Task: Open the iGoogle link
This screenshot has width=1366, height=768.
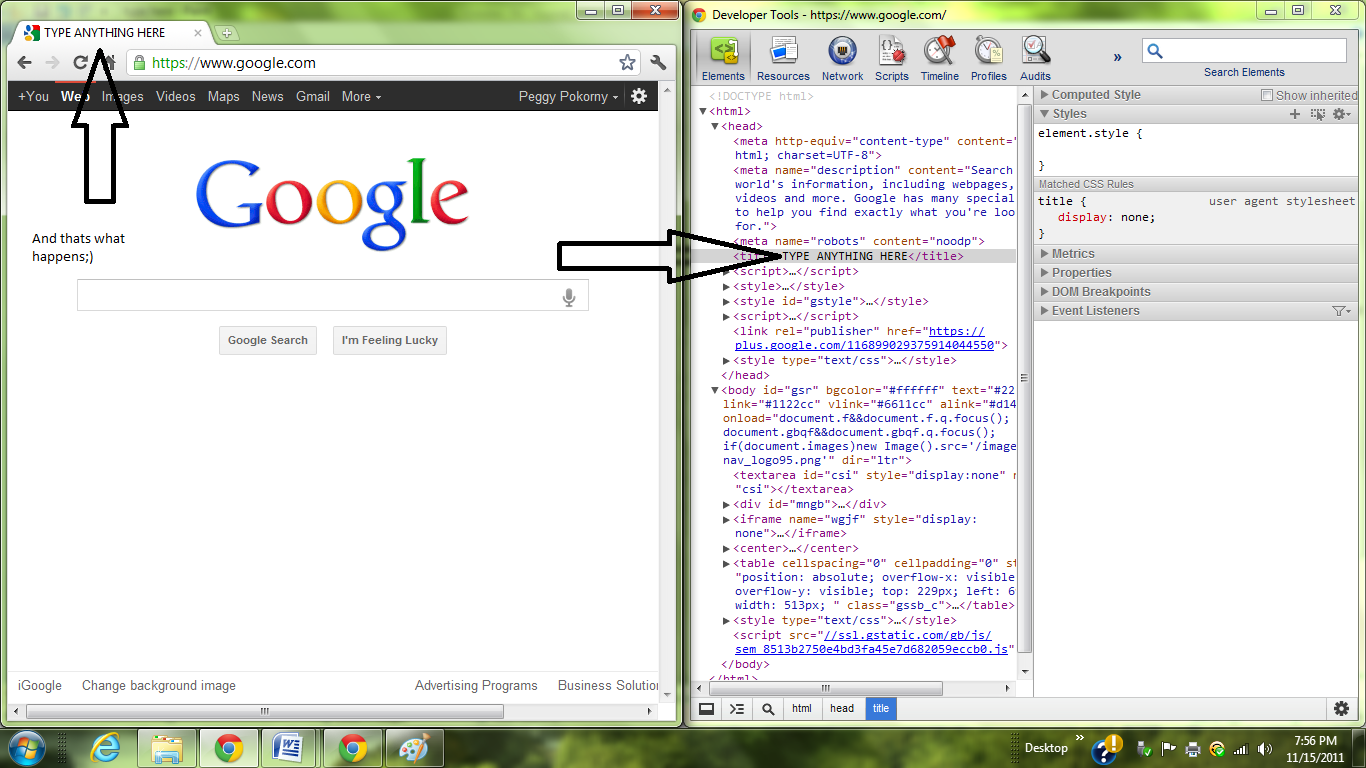Action: pos(40,686)
